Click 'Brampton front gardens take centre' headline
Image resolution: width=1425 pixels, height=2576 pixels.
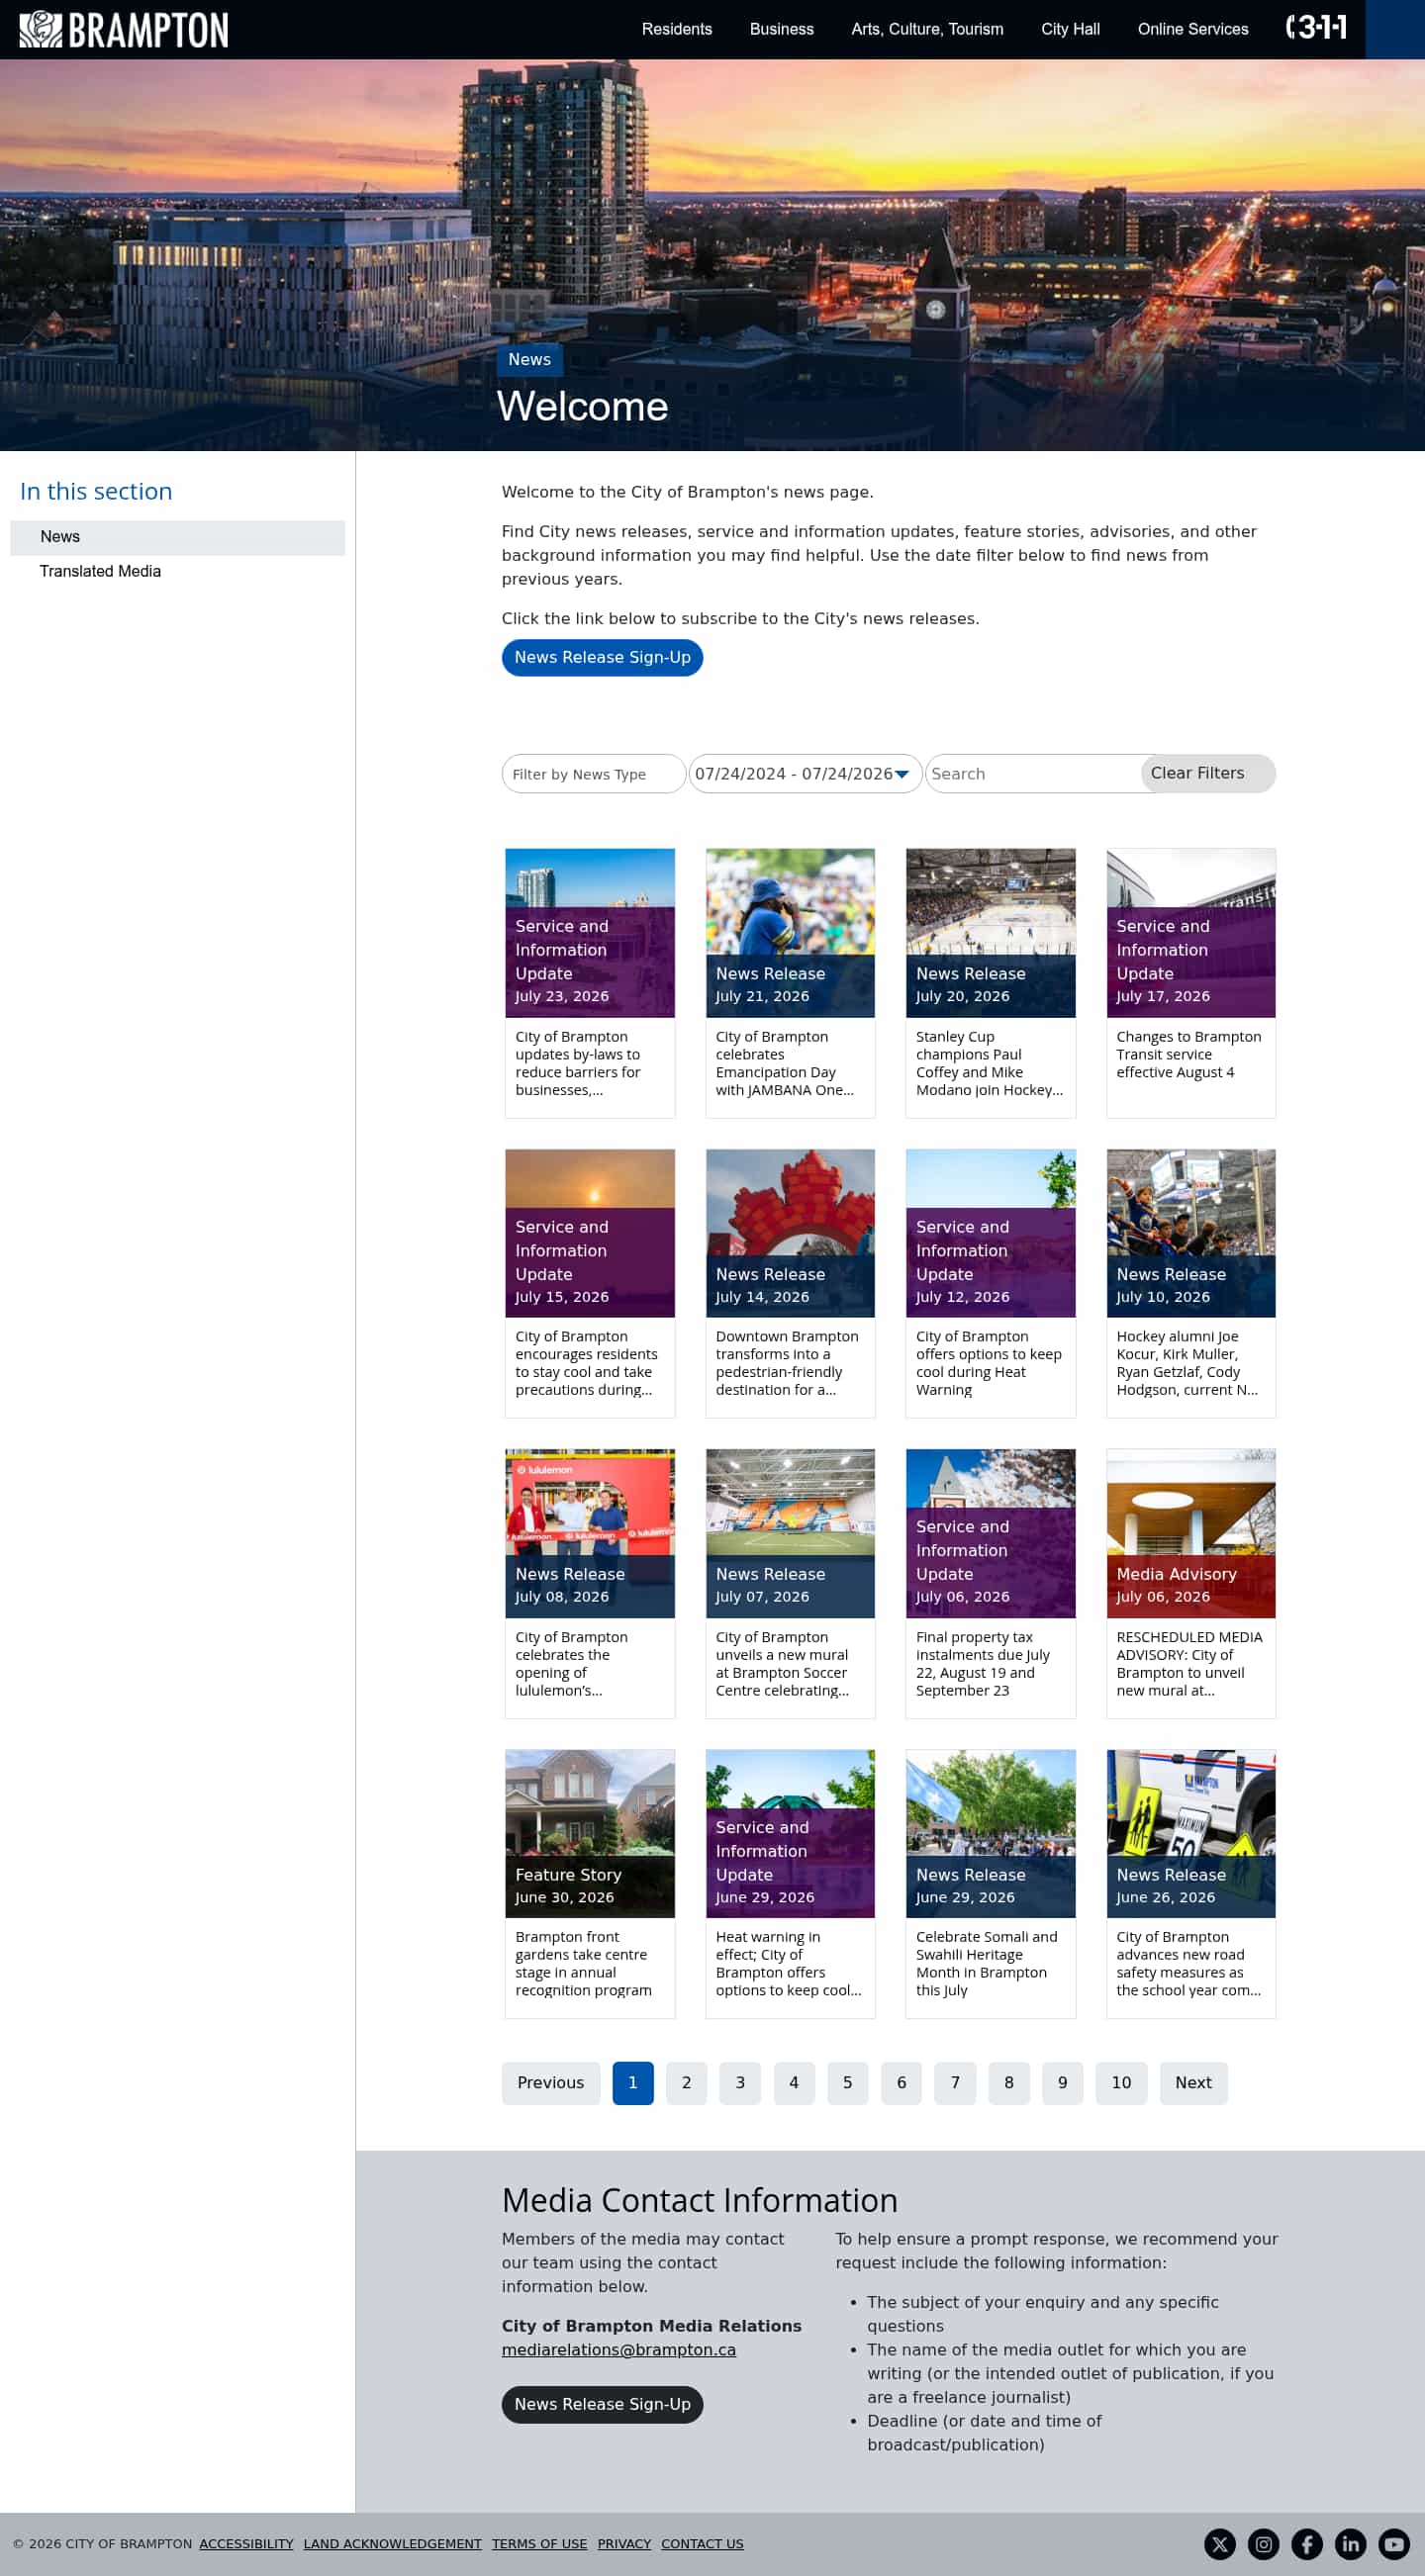point(583,1964)
